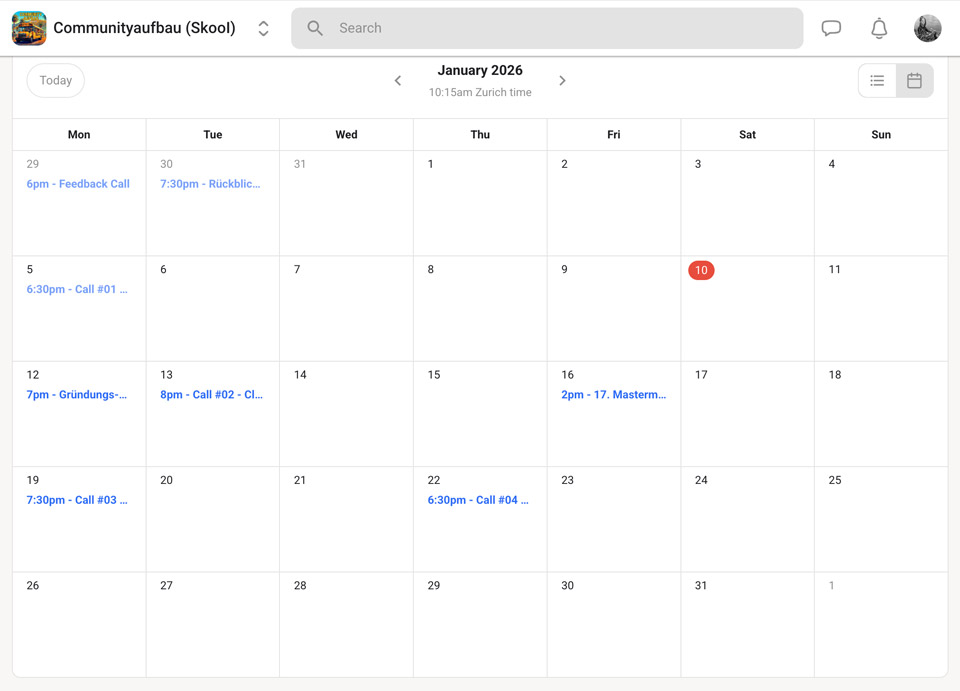This screenshot has width=960, height=691.
Task: Expand the community switcher chevrons
Action: [x=263, y=28]
